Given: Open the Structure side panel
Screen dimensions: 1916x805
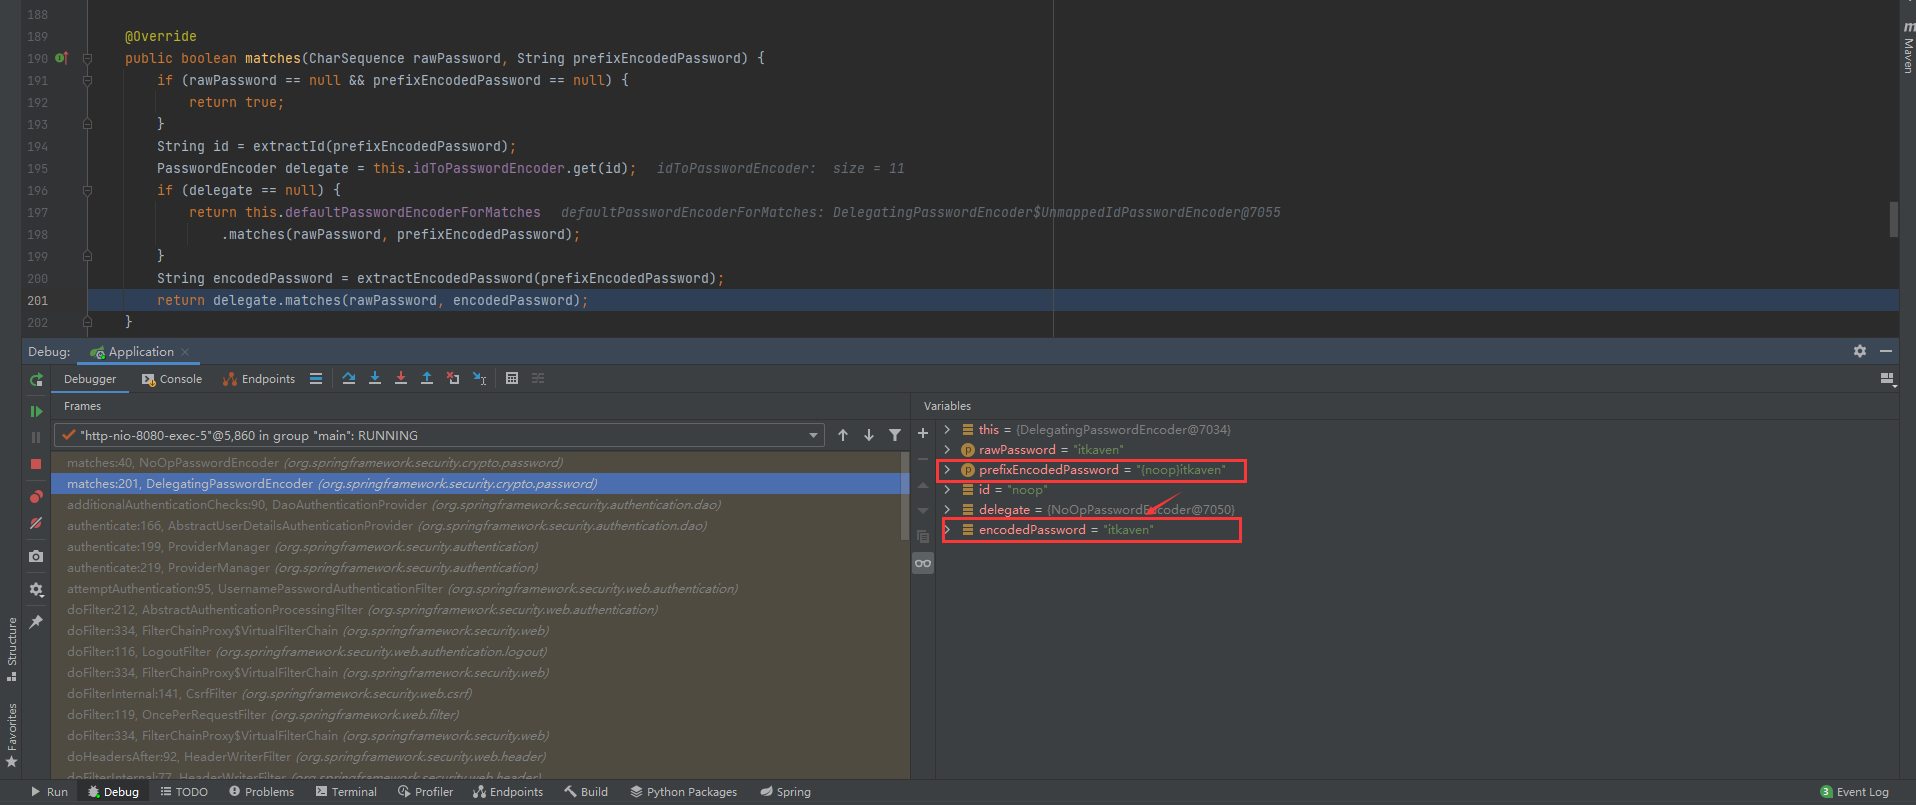Looking at the screenshot, I should pos(12,649).
